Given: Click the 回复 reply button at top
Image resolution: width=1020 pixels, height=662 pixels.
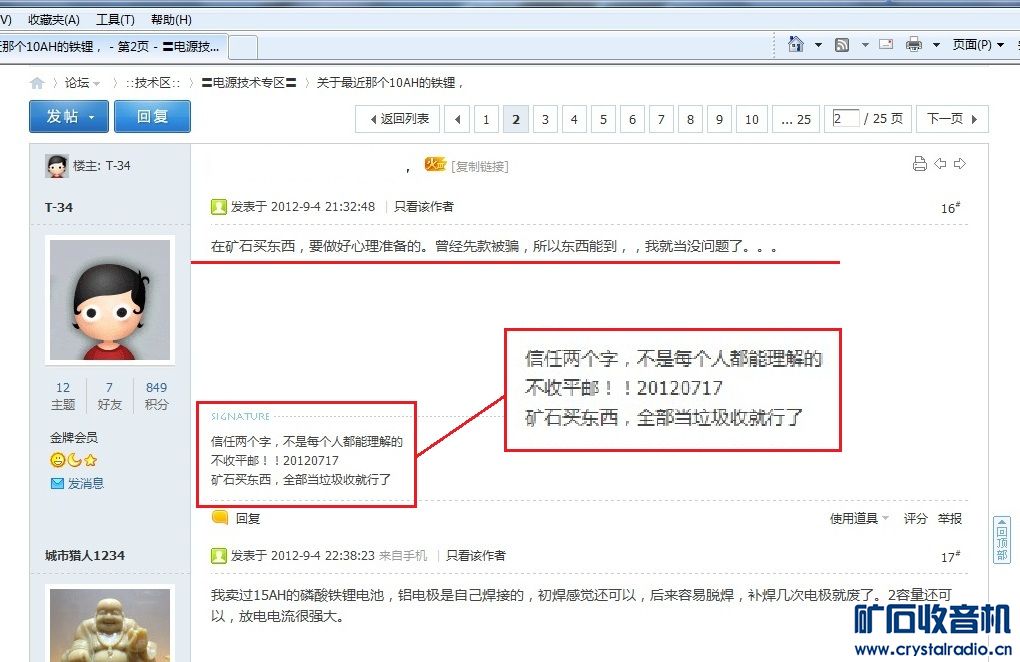Looking at the screenshot, I should (152, 116).
